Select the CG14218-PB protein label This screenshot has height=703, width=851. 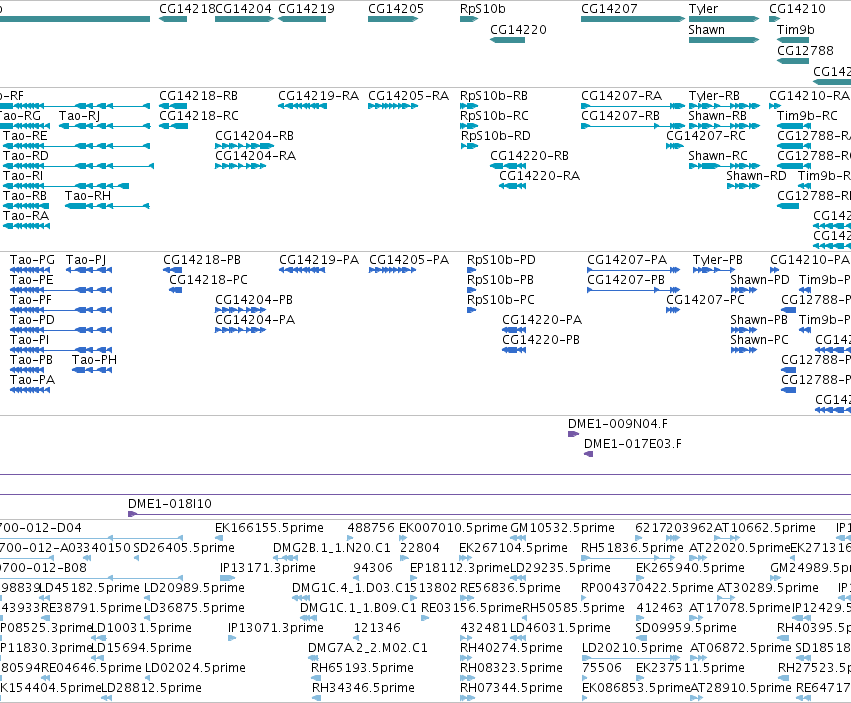(202, 260)
